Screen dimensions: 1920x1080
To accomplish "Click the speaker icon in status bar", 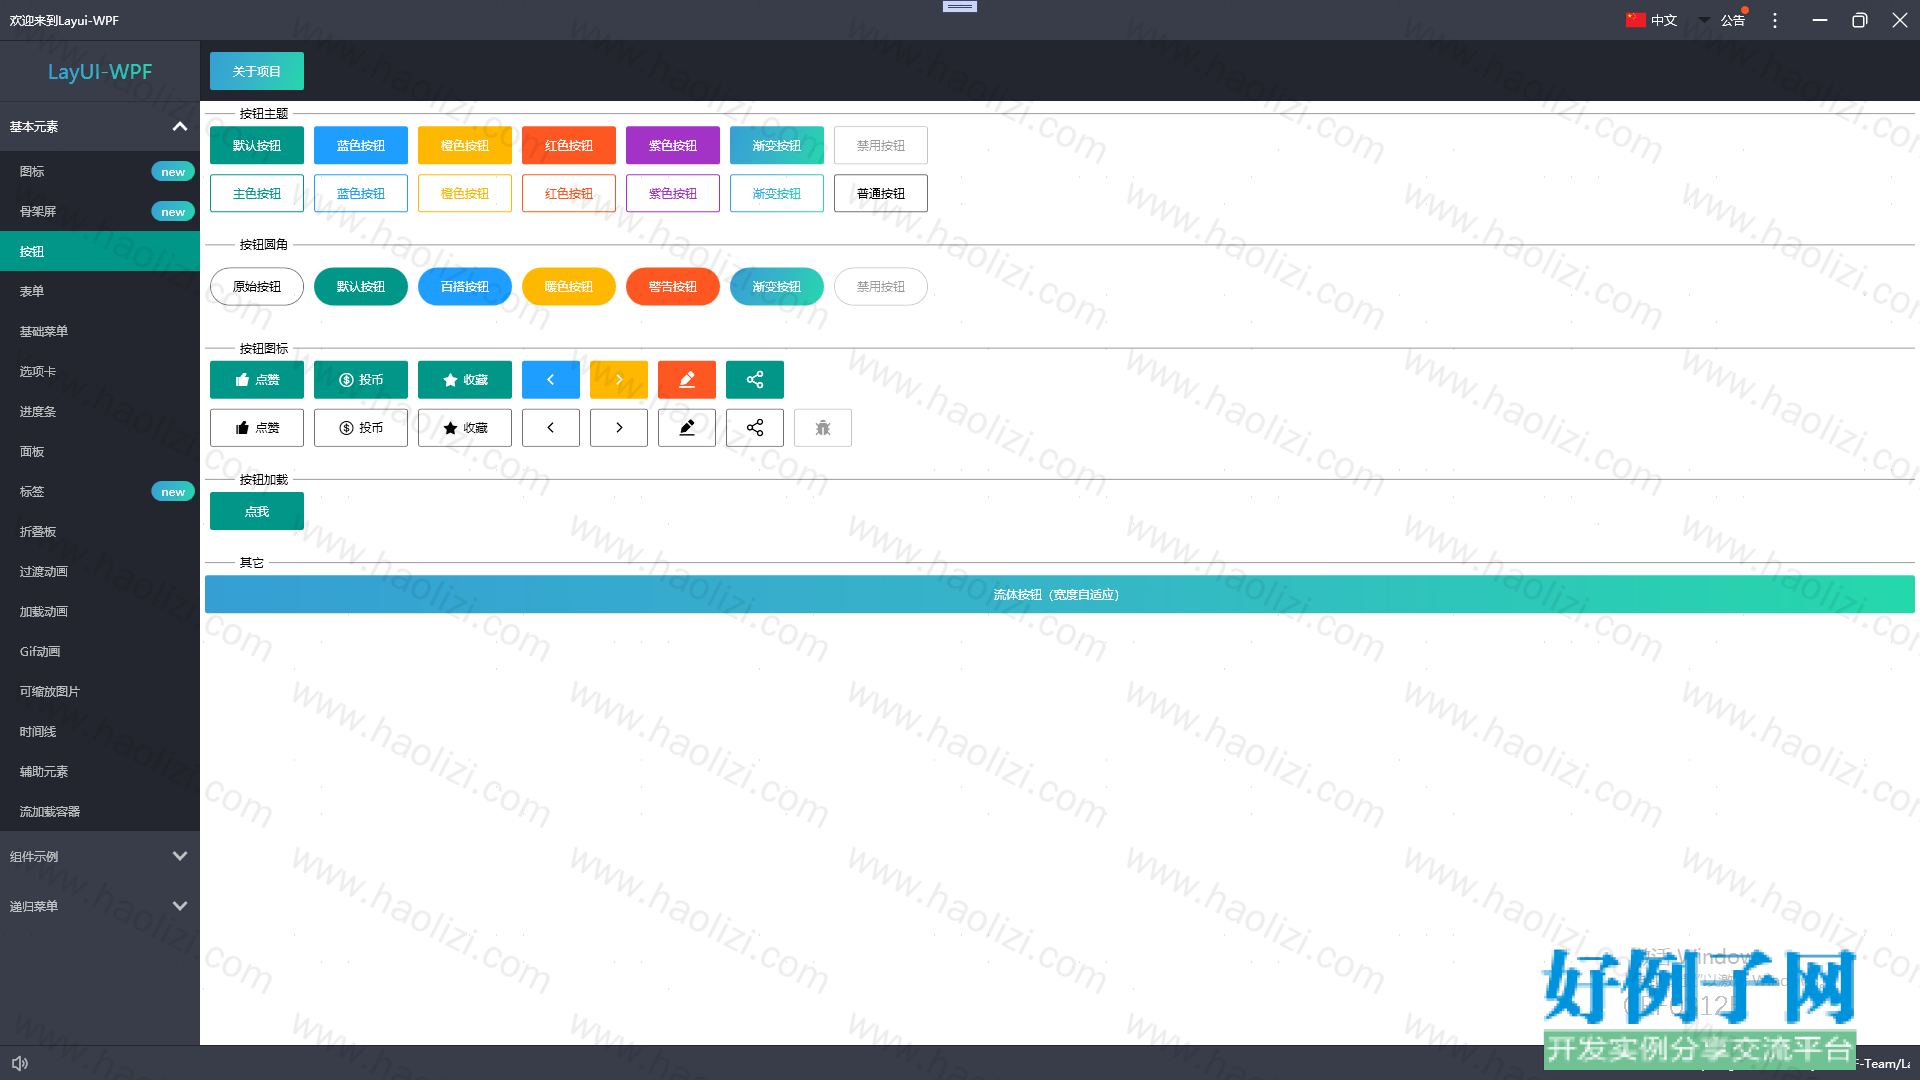I will point(20,1063).
